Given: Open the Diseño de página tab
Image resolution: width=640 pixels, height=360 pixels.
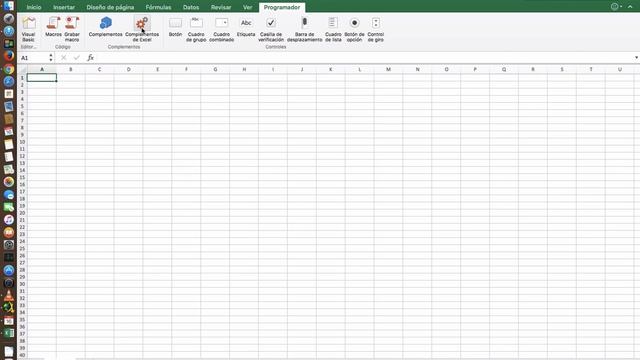Looking at the screenshot, I should coord(110,7).
